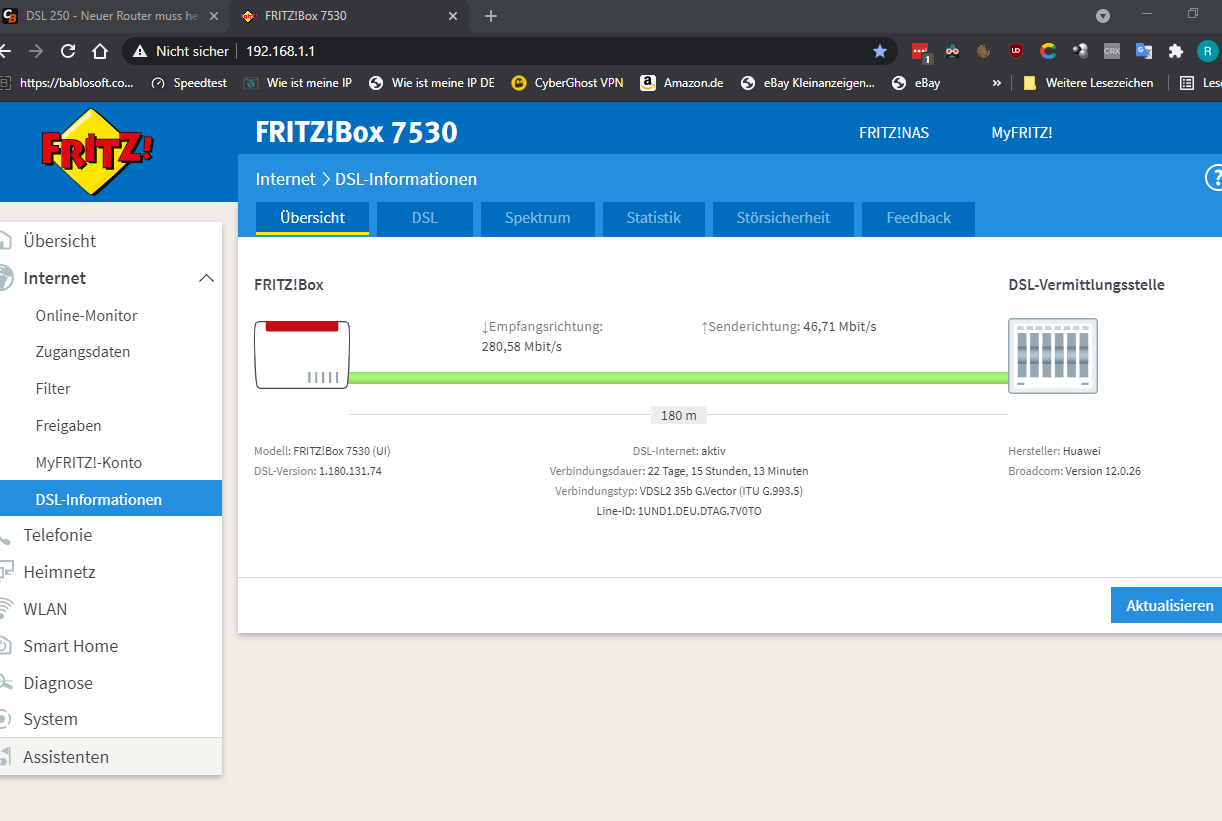1222x821 pixels.
Task: Open the Google Translate extension icon
Action: [1144, 50]
